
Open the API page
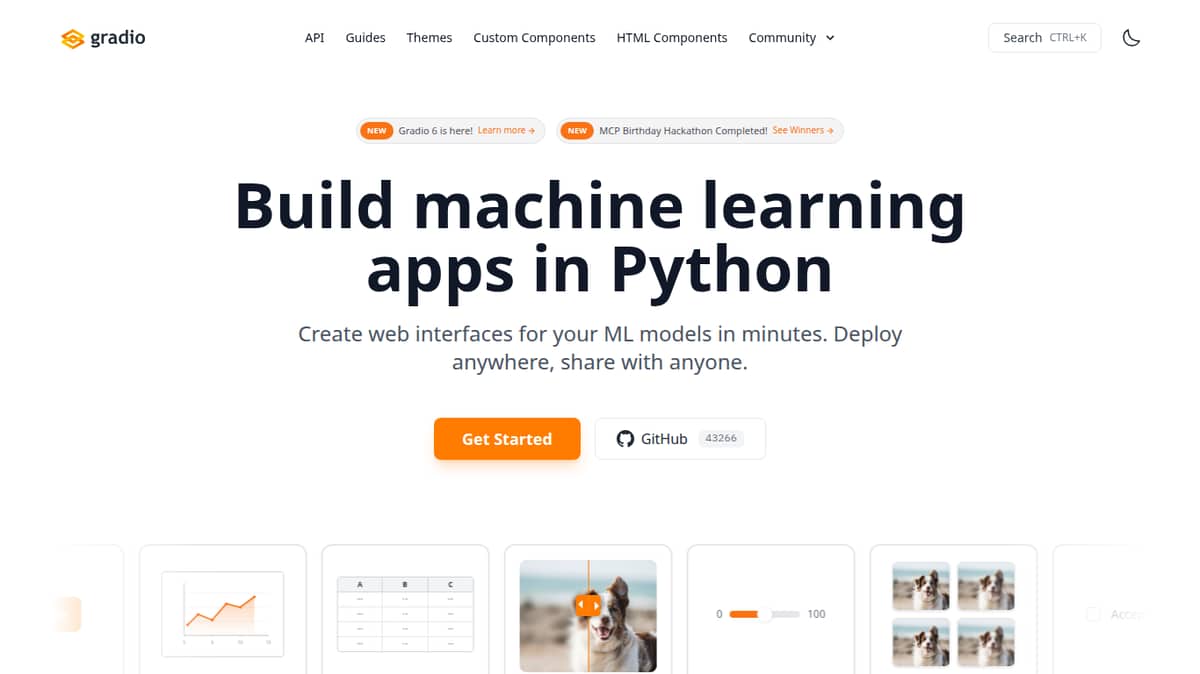point(314,38)
